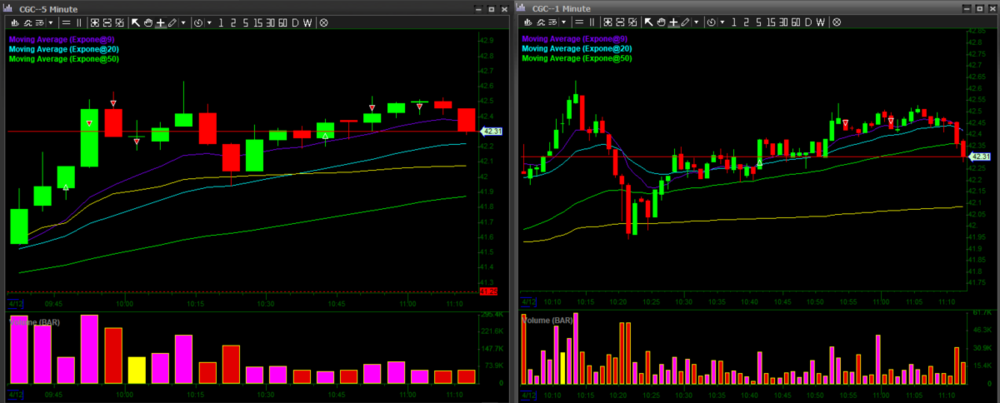This screenshot has height=403, width=1000.
Task: Click the vertical bars icon in 5-minute toolbar
Action: pos(81,22)
